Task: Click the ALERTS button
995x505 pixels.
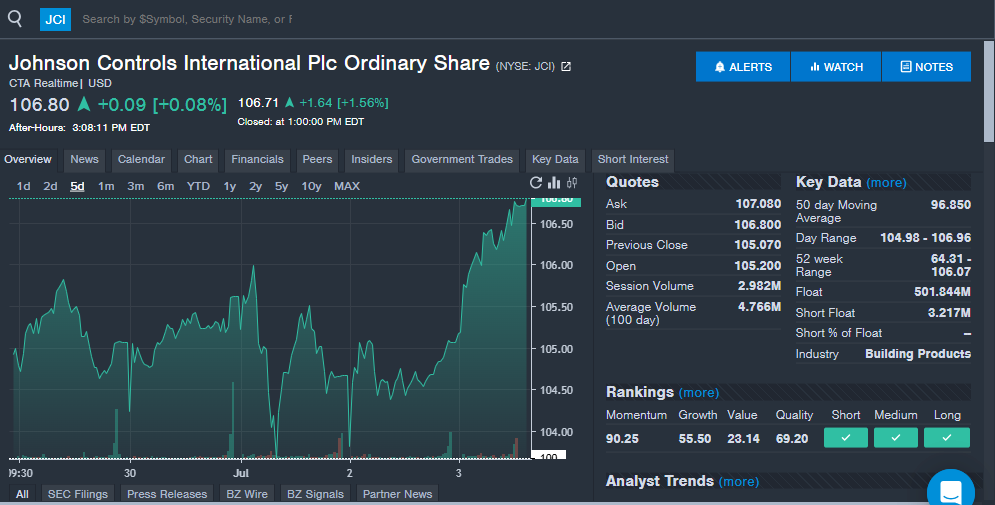Action: tap(742, 67)
